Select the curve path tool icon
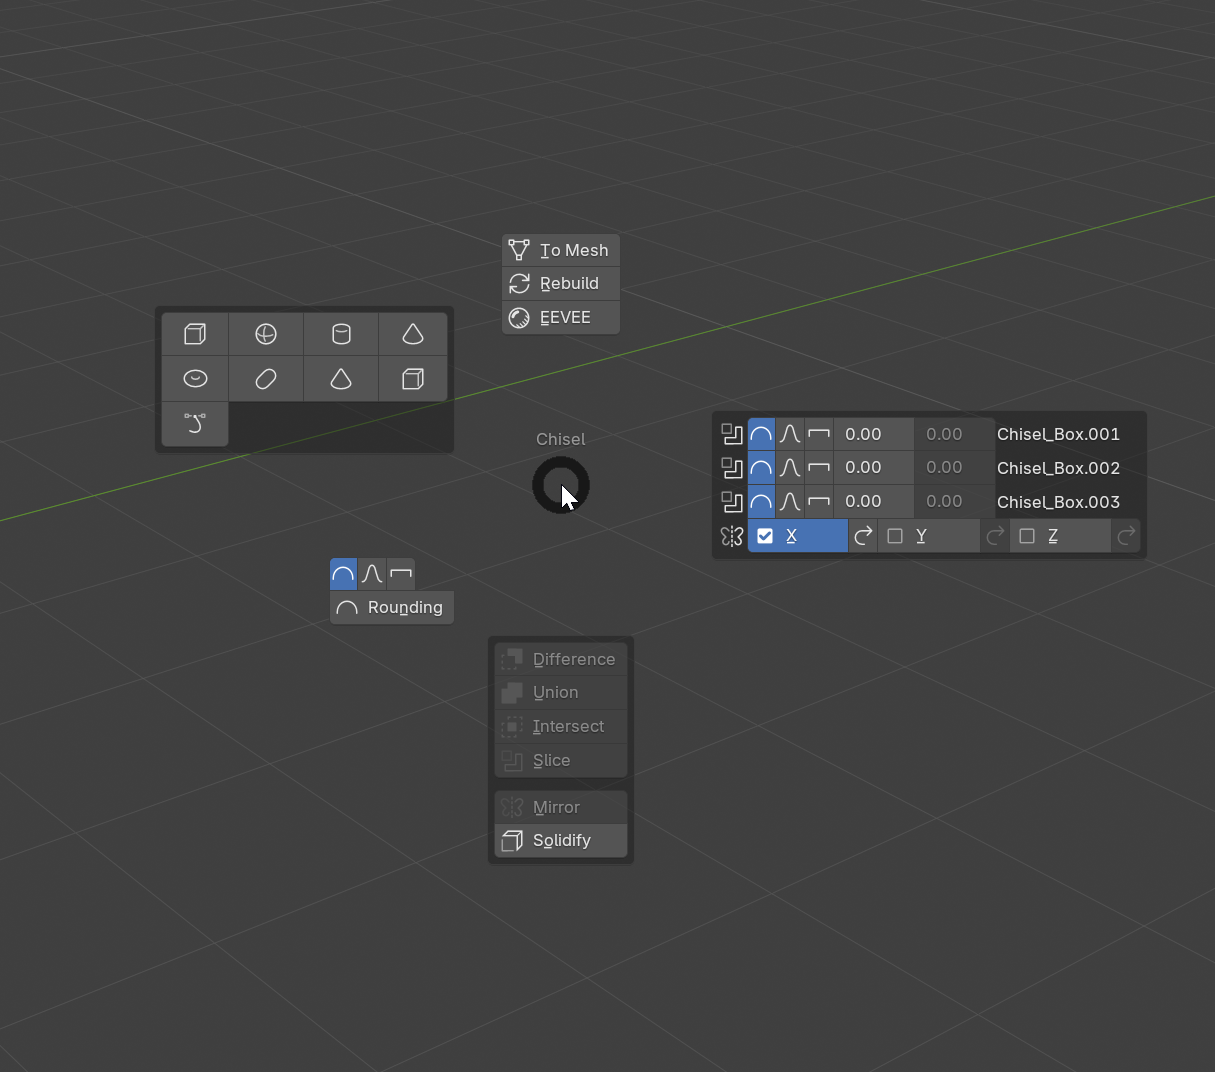Screen dimensions: 1215x1072 pos(195,424)
